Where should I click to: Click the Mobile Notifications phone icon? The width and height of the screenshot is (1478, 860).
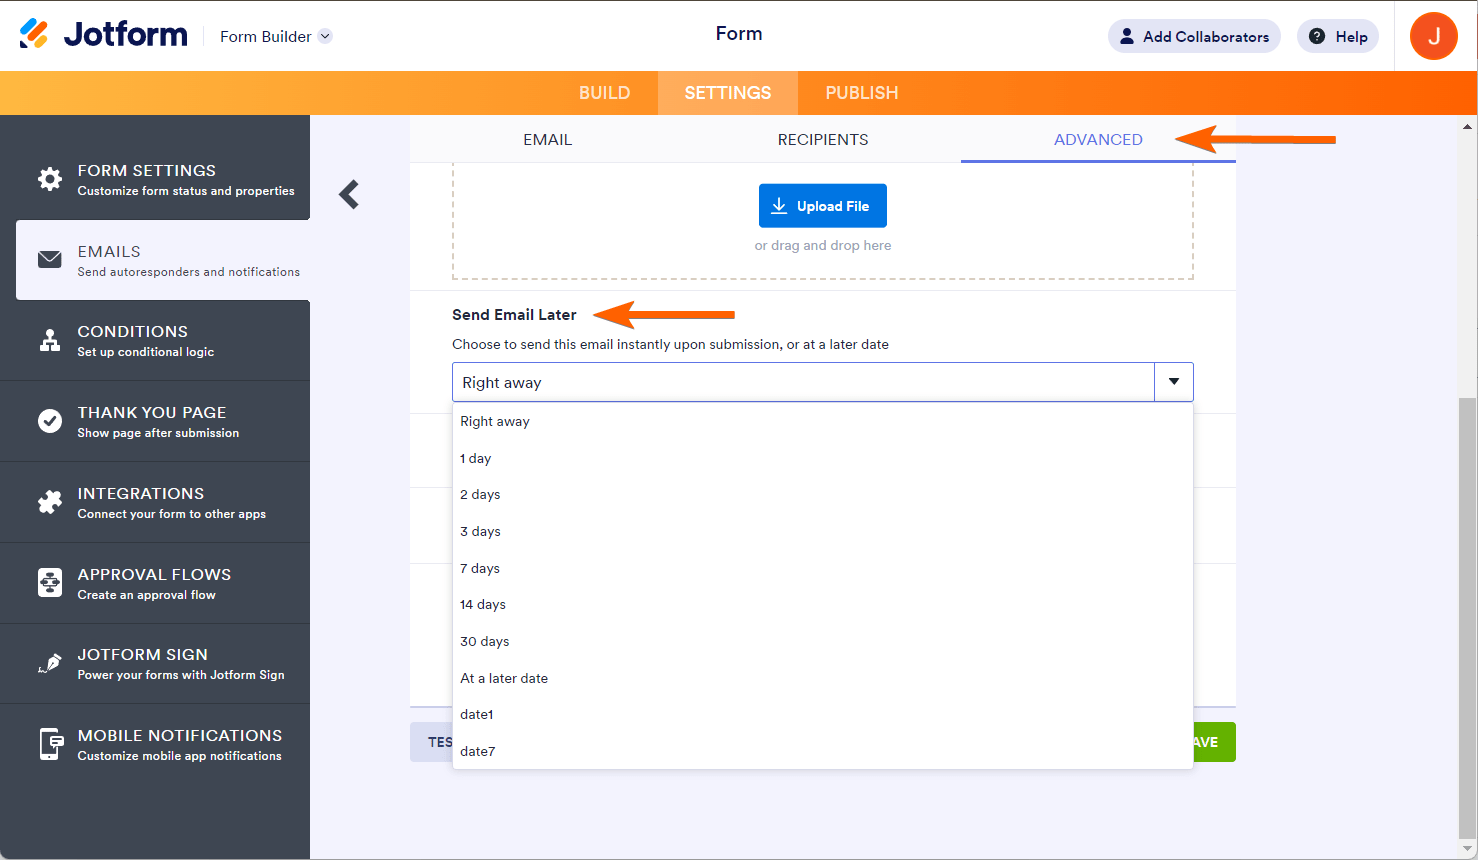click(x=50, y=744)
